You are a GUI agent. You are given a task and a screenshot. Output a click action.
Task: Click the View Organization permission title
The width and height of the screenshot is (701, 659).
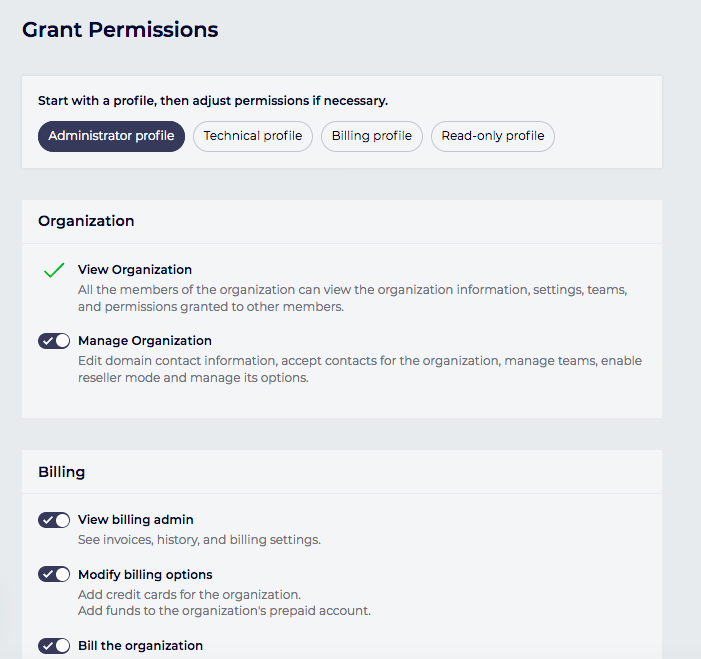pyautogui.click(x=135, y=270)
